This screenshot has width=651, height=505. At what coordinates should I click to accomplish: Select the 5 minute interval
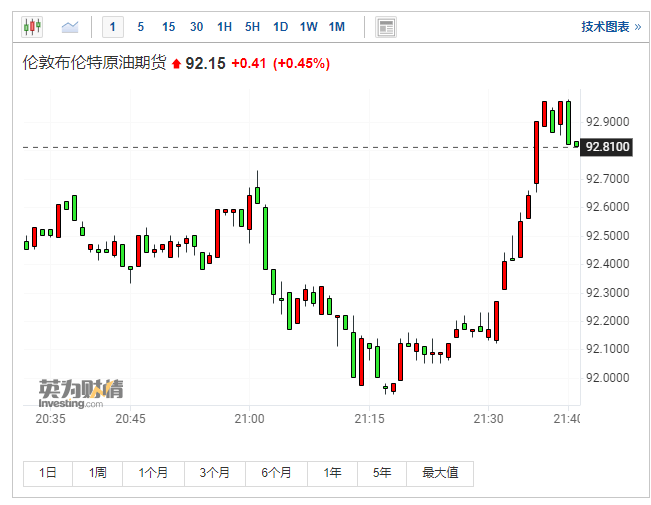pos(141,27)
